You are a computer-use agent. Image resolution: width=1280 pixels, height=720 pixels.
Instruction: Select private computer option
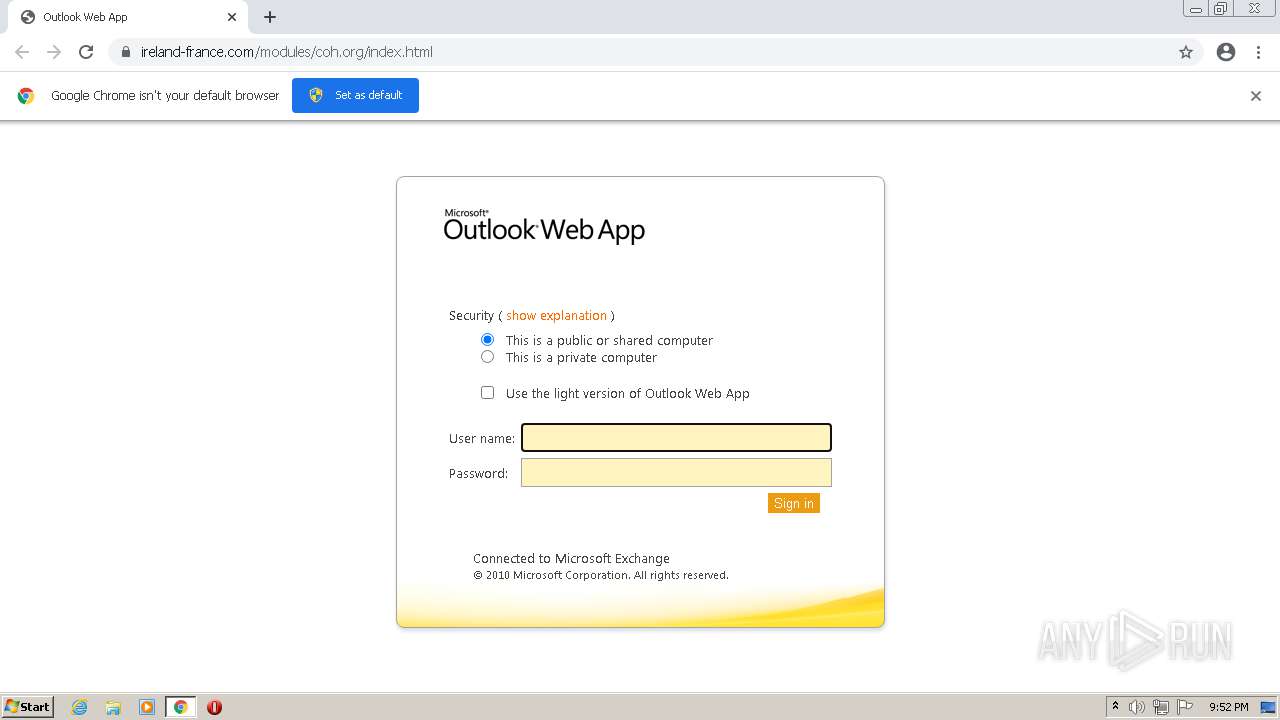(x=487, y=357)
